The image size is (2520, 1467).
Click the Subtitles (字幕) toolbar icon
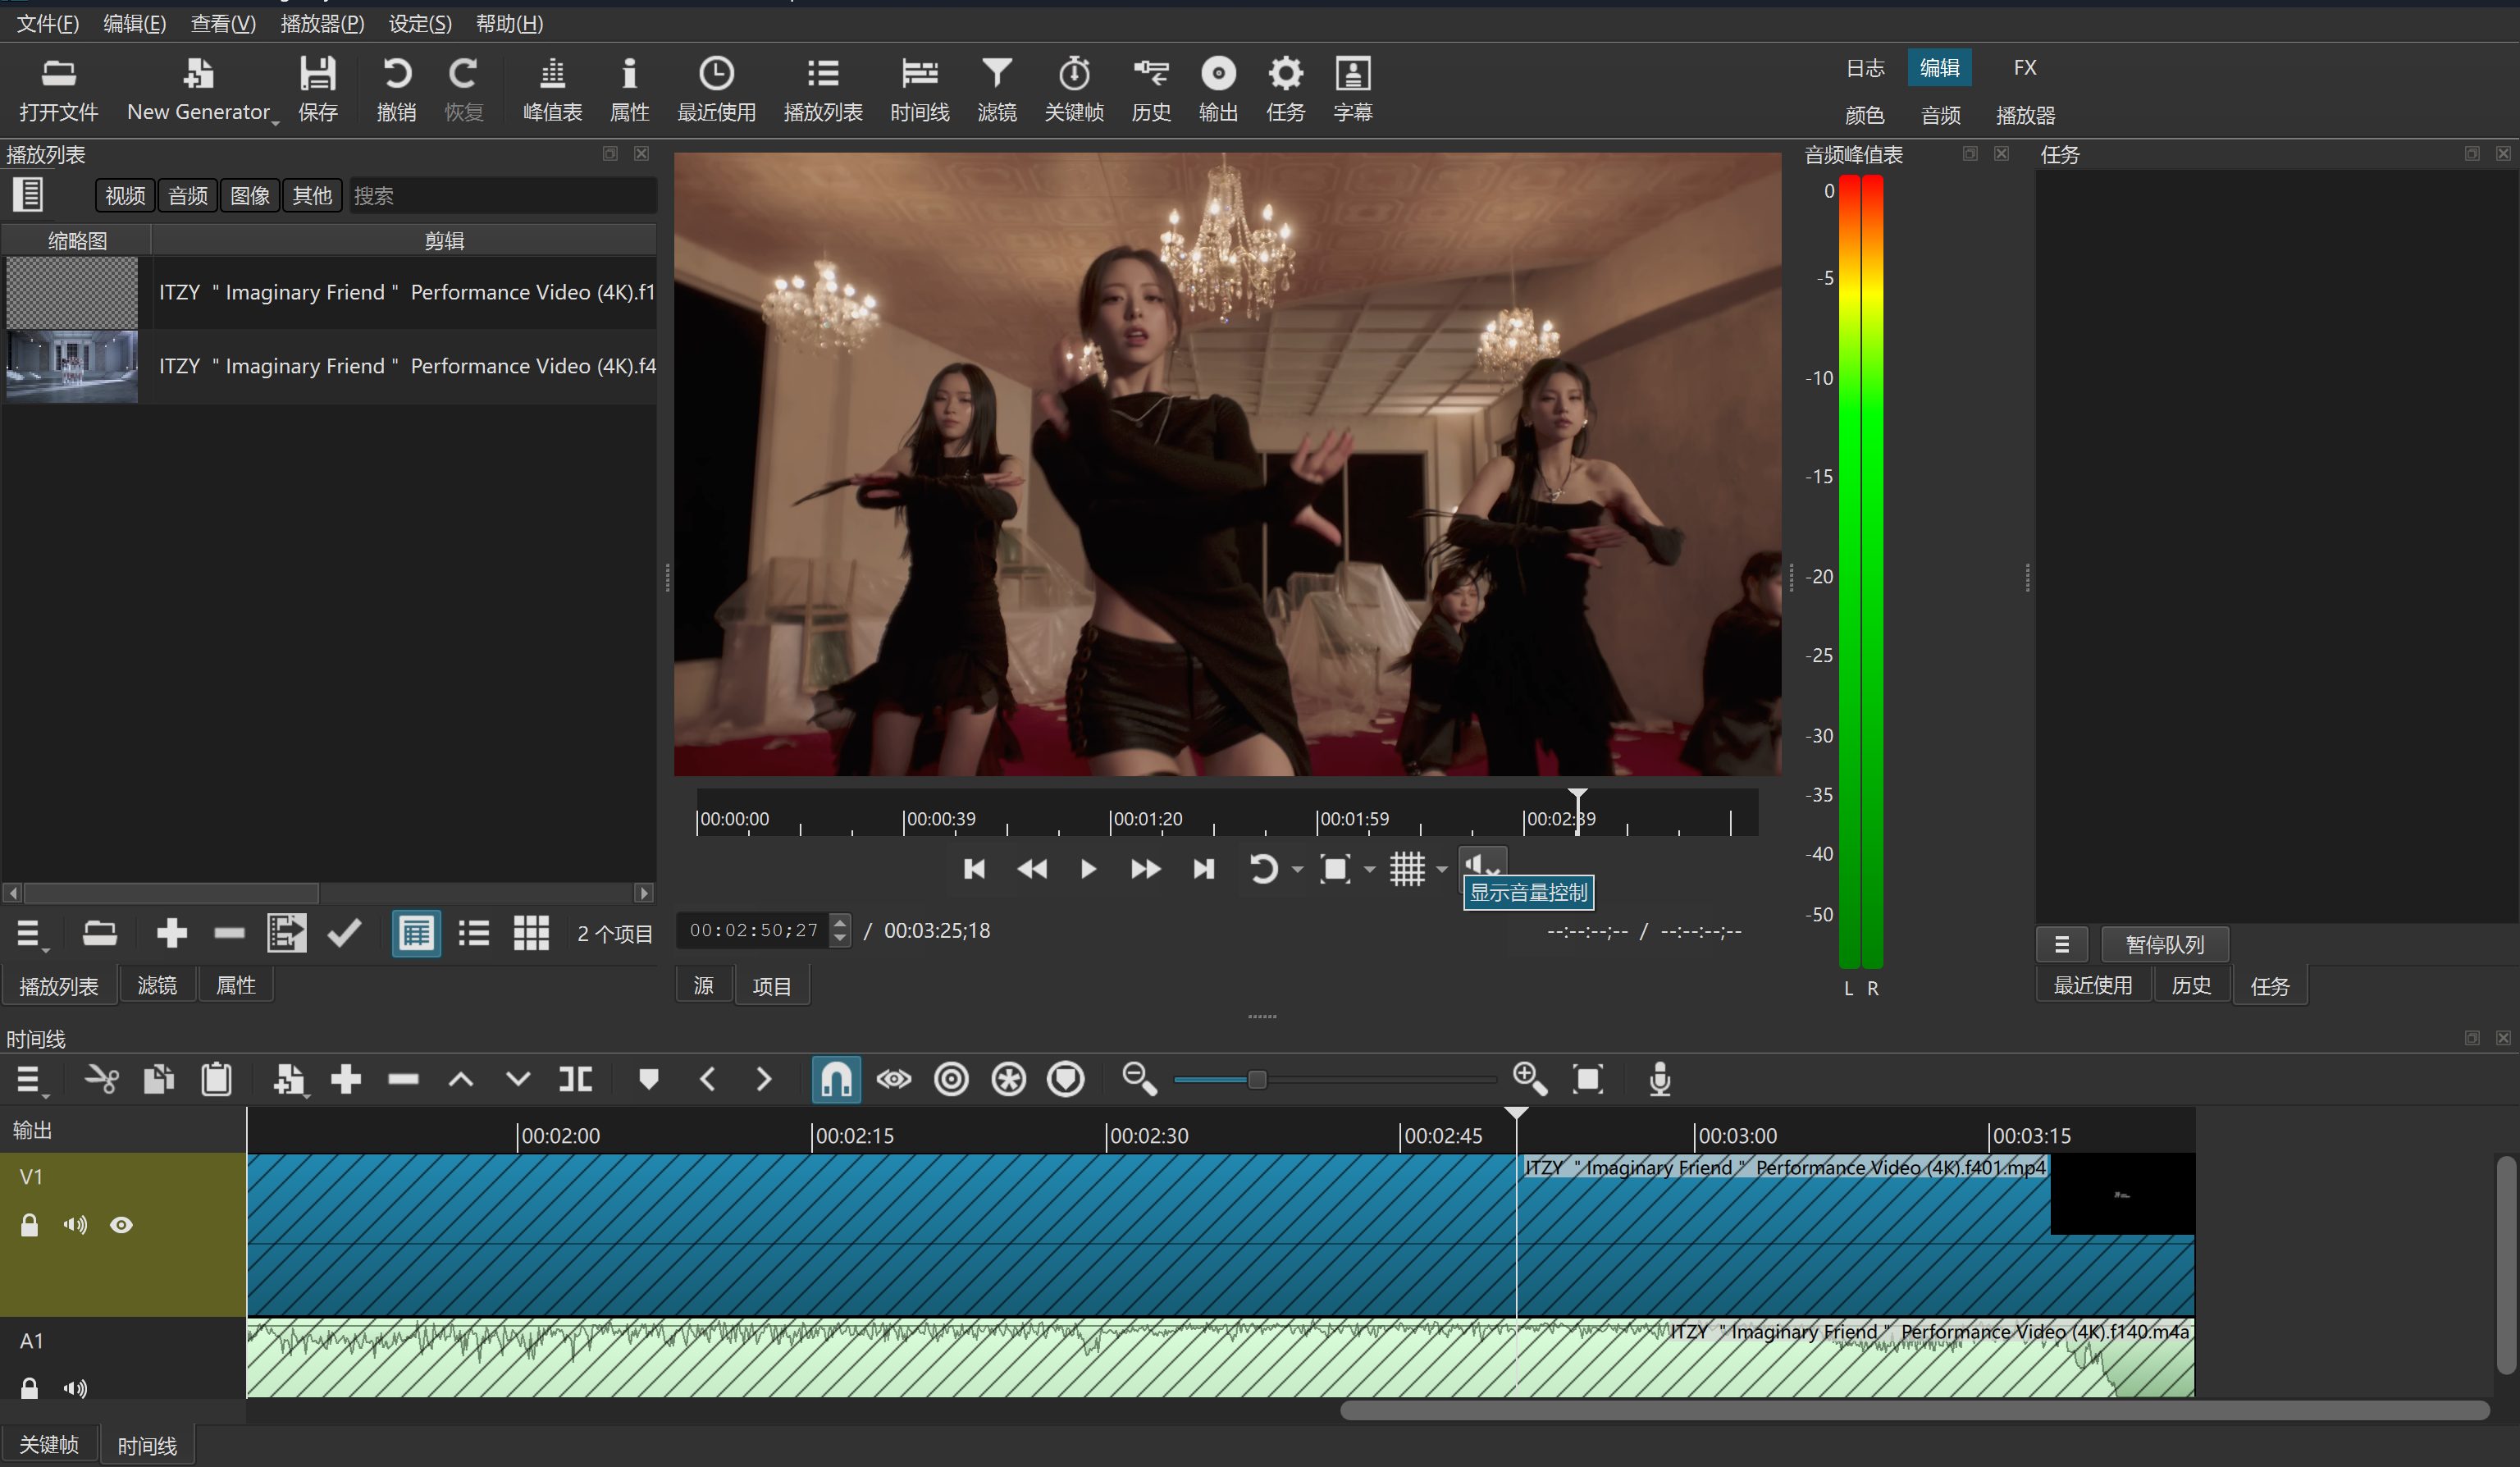coord(1352,87)
